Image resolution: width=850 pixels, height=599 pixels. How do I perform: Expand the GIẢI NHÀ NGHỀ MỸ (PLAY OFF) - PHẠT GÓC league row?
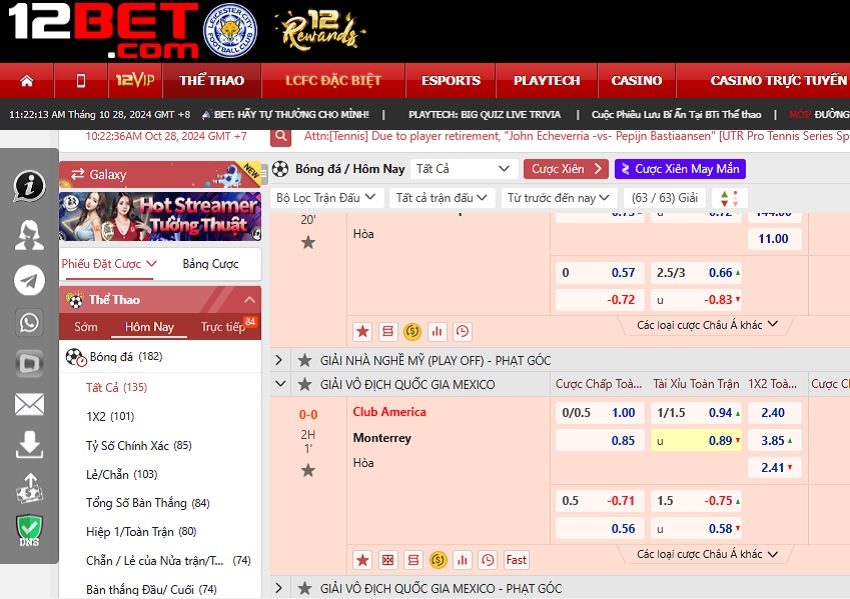pyautogui.click(x=279, y=360)
